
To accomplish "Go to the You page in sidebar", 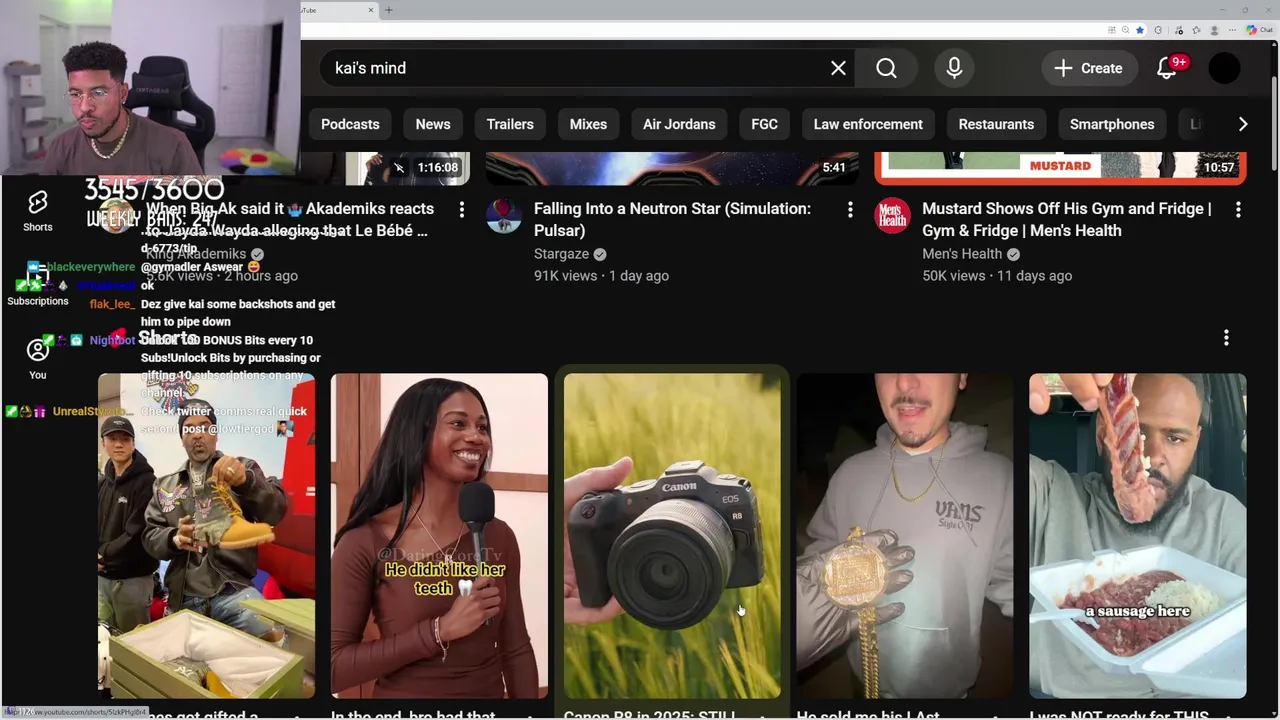I will [38, 359].
